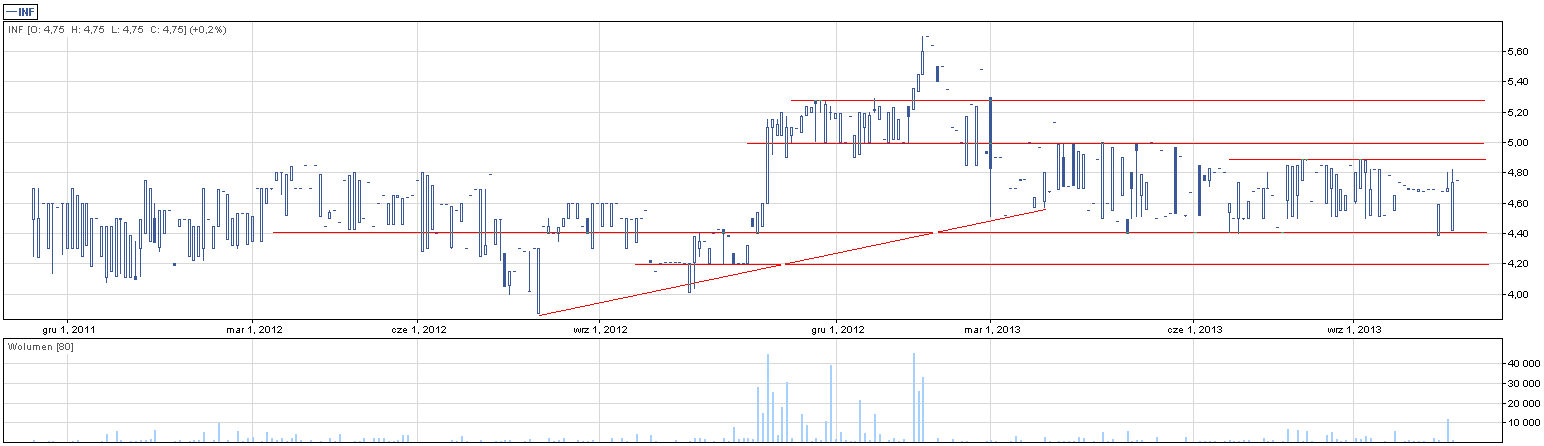The image size is (1544, 446).
Task: Click the 20 000 volume axis label
Action: coord(1522,403)
